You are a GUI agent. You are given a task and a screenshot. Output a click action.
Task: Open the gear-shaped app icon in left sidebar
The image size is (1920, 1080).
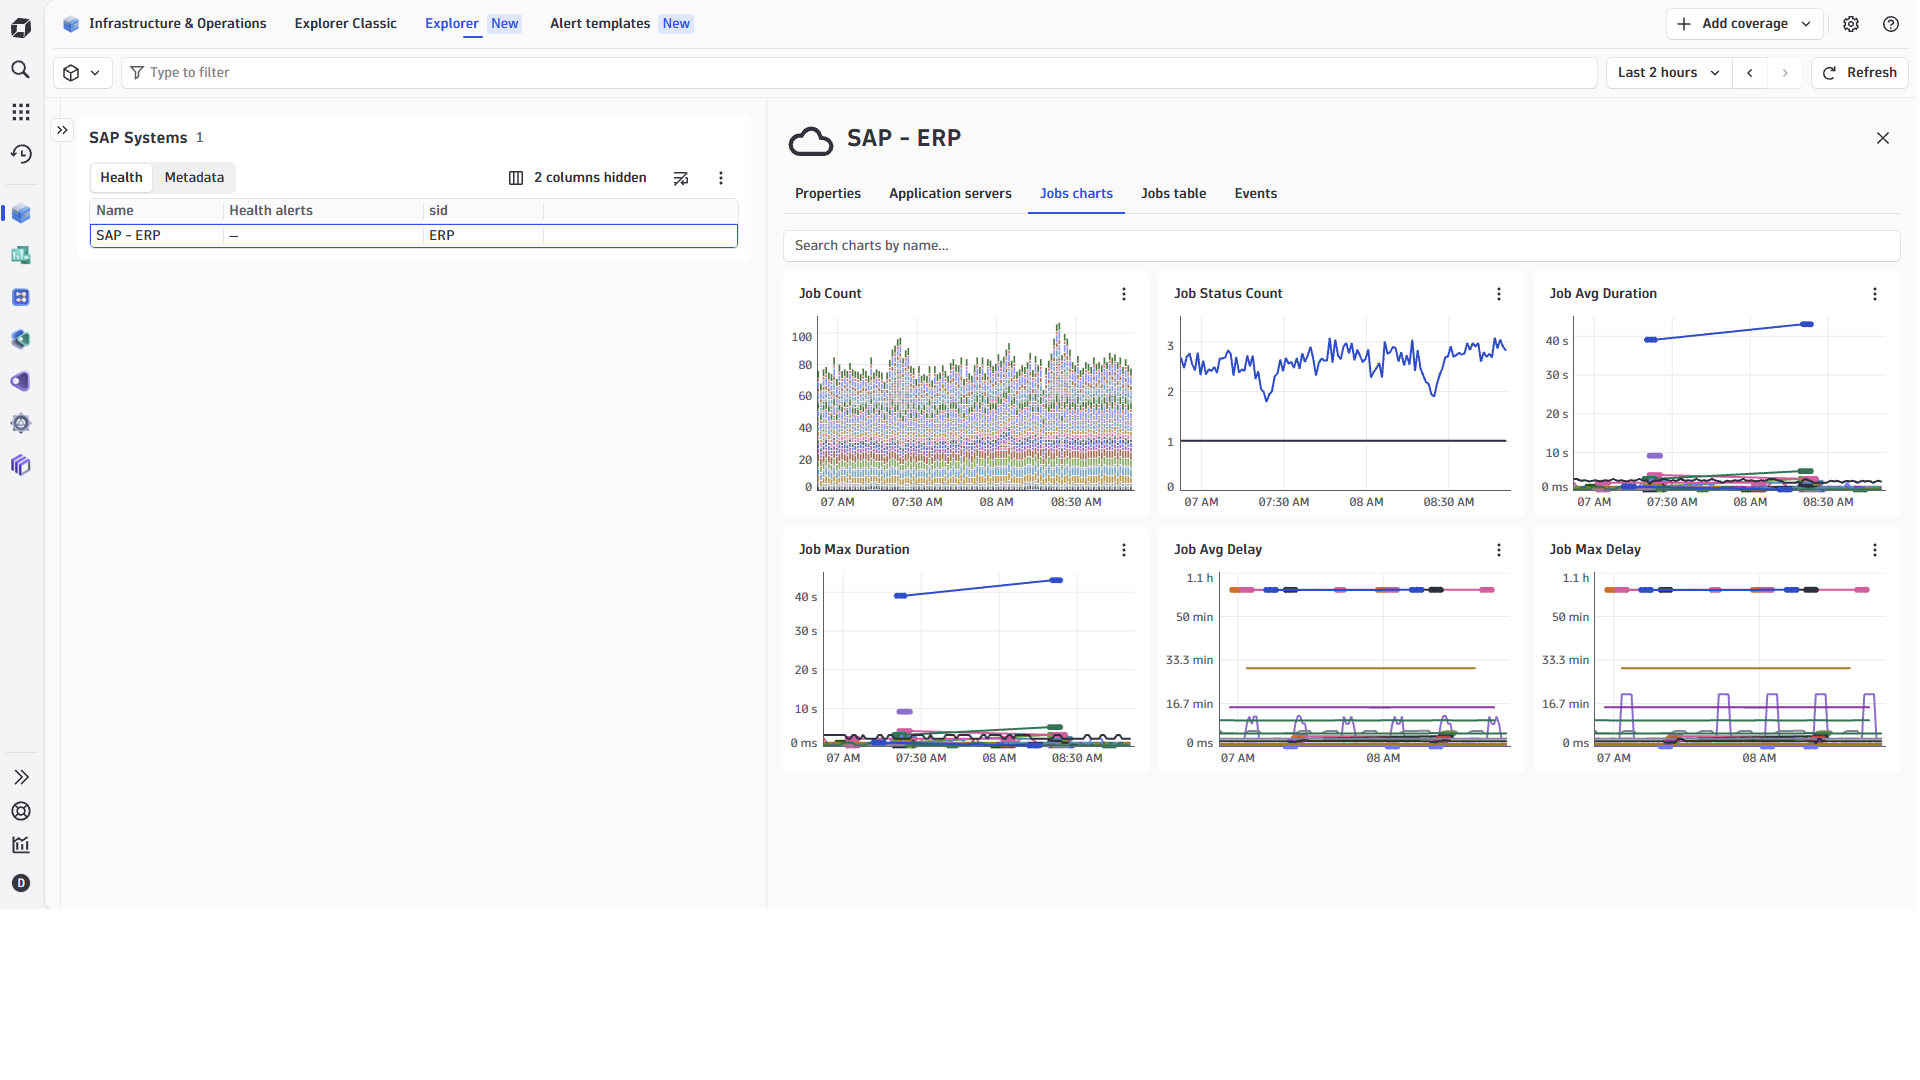tap(20, 424)
